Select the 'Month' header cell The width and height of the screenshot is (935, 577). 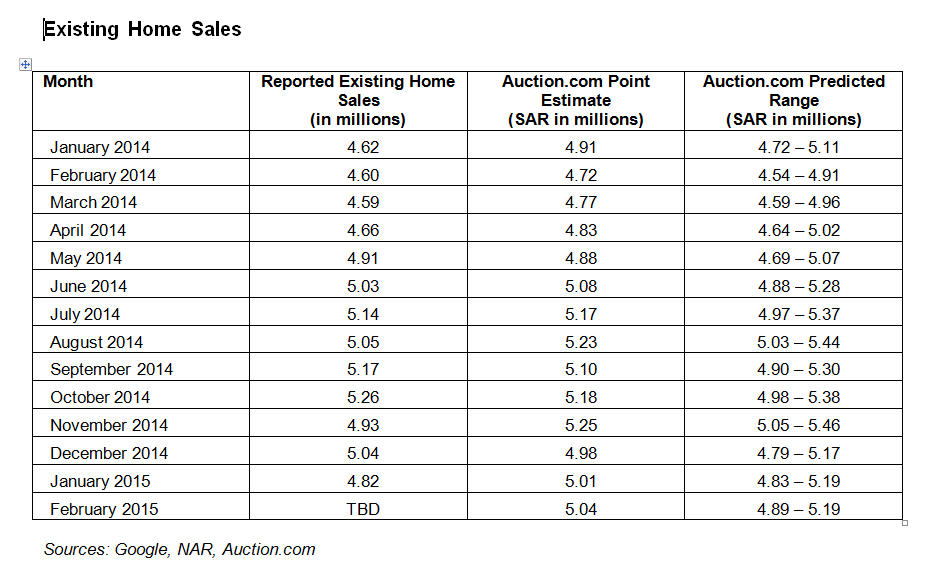[68, 82]
